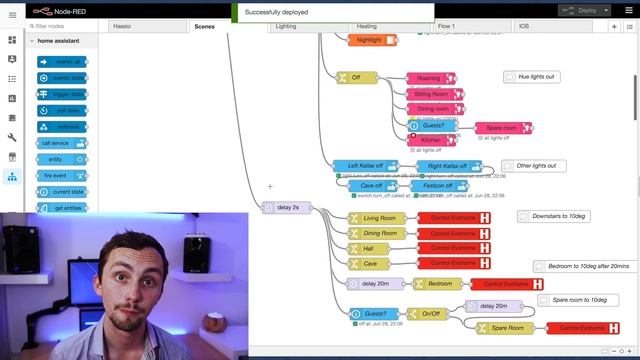Select the 'Cave off' service node

point(373,186)
